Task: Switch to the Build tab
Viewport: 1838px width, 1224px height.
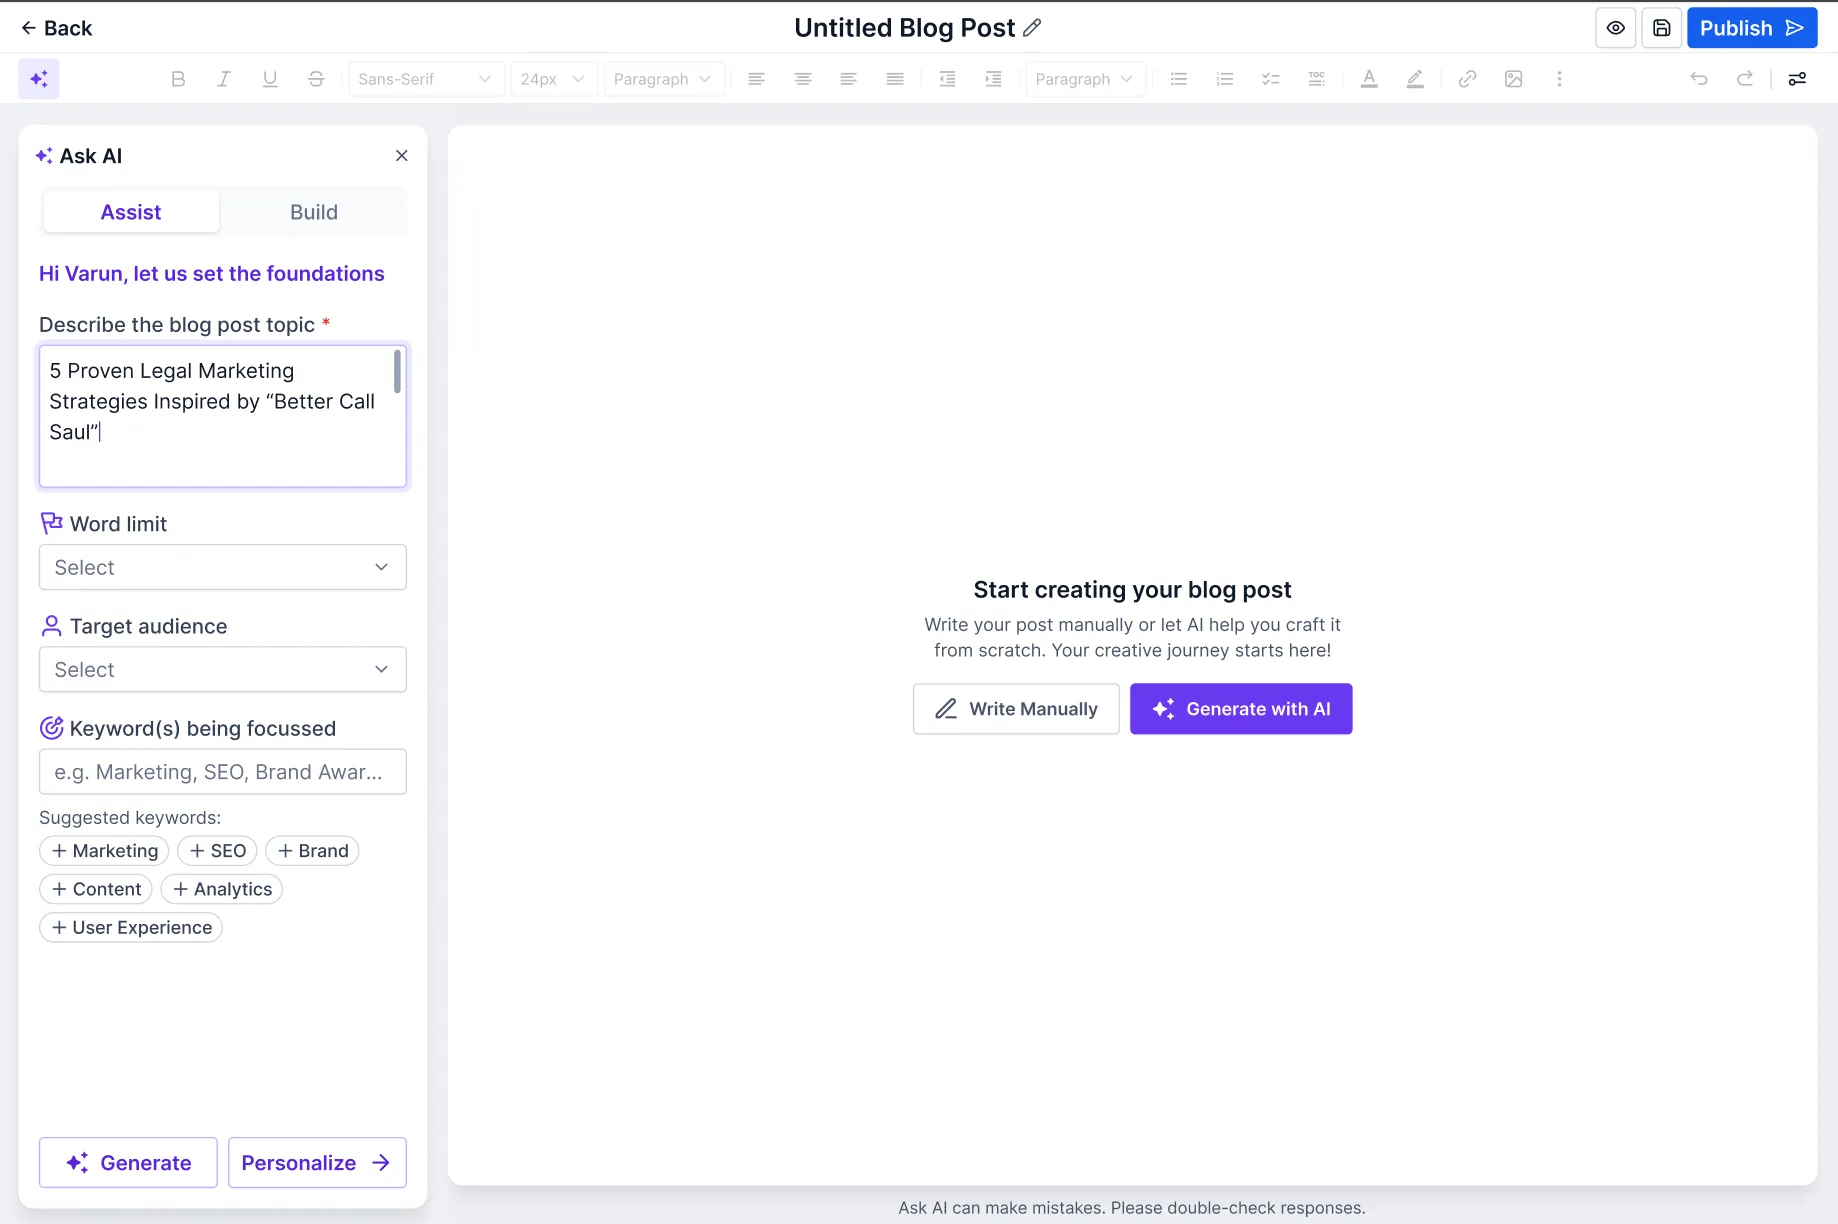Action: 314,212
